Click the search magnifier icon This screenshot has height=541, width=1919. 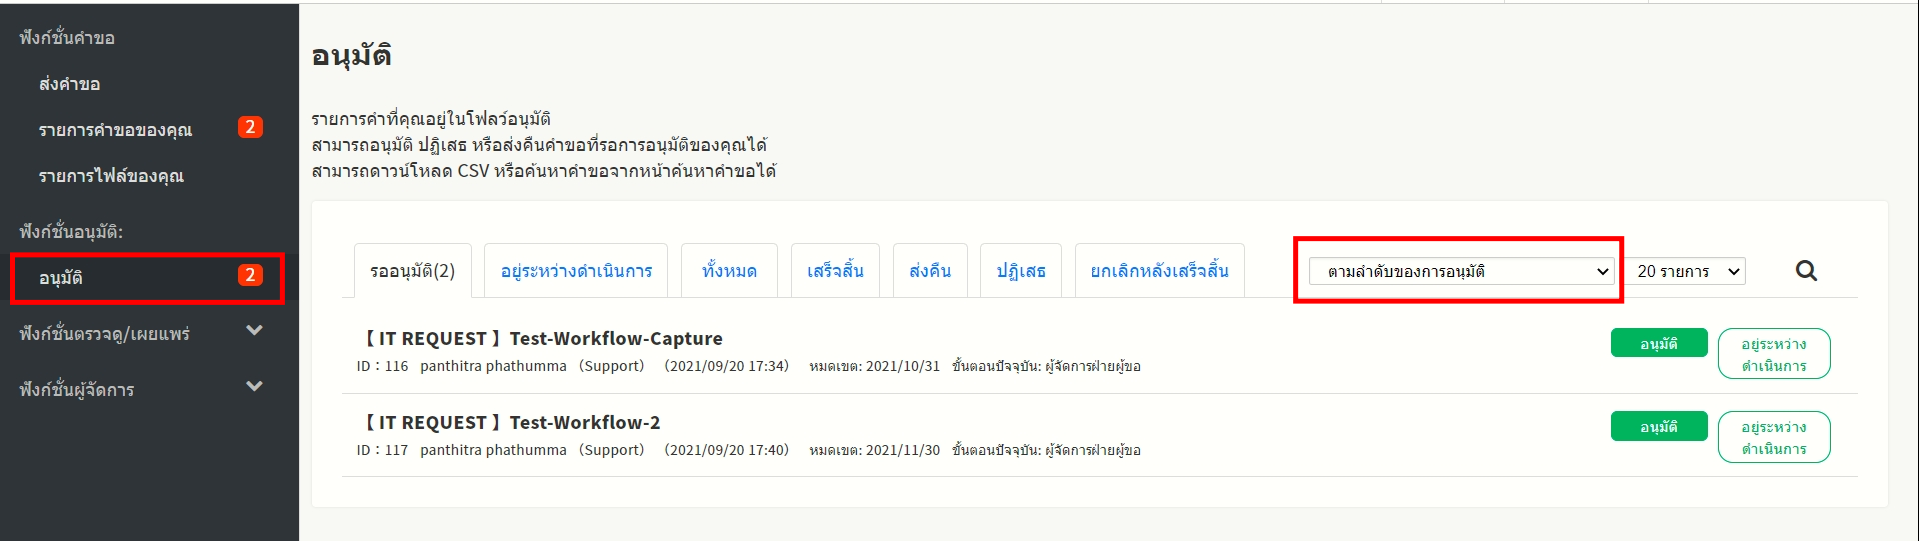click(x=1806, y=271)
